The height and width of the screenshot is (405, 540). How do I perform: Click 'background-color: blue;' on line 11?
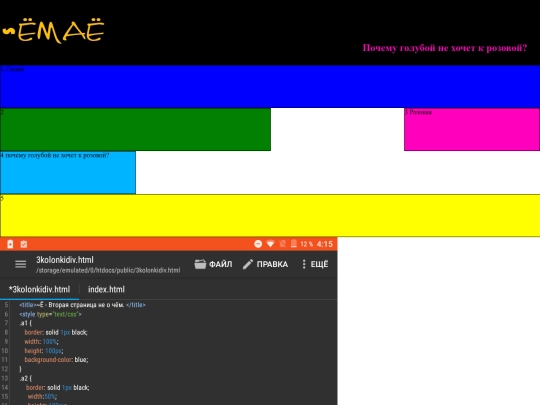(x=56, y=360)
